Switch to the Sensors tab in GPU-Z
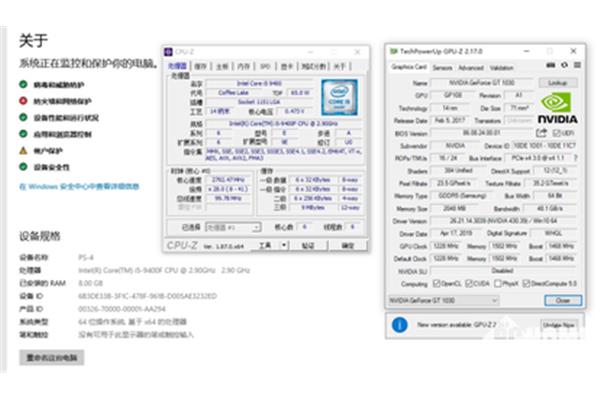The height and width of the screenshot is (400, 600). click(x=442, y=68)
